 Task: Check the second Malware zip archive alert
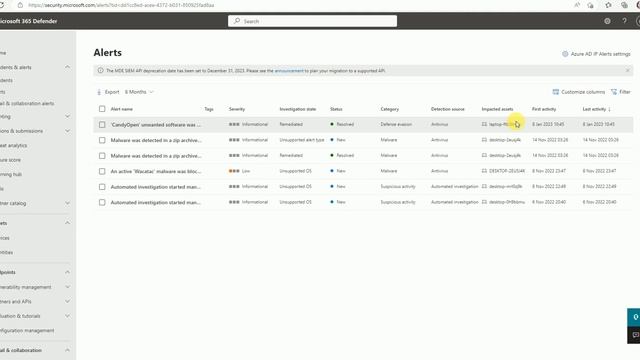(x=102, y=156)
